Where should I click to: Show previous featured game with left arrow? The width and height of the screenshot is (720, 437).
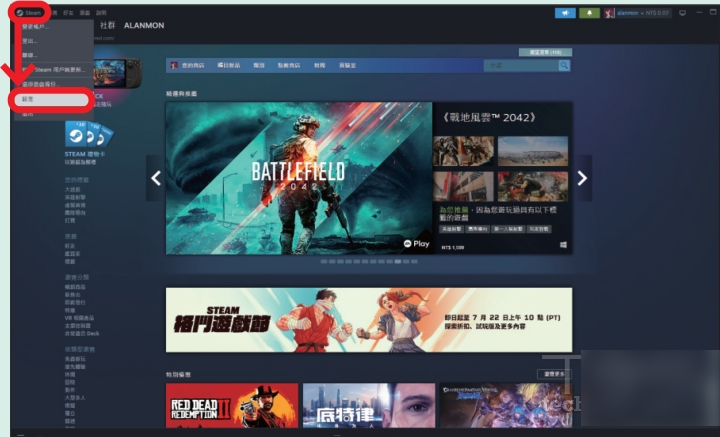tap(156, 178)
